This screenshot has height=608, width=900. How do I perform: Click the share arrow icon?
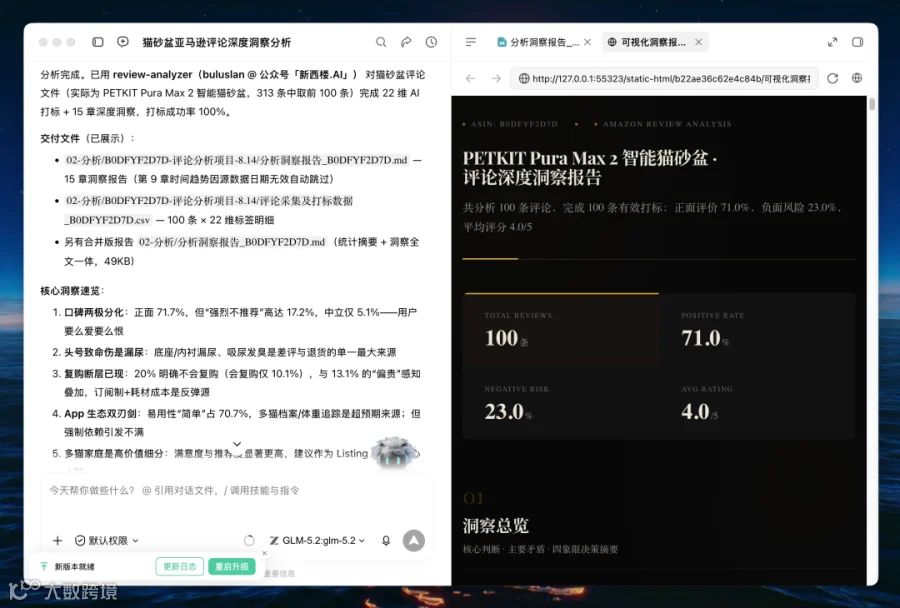pyautogui.click(x=406, y=42)
